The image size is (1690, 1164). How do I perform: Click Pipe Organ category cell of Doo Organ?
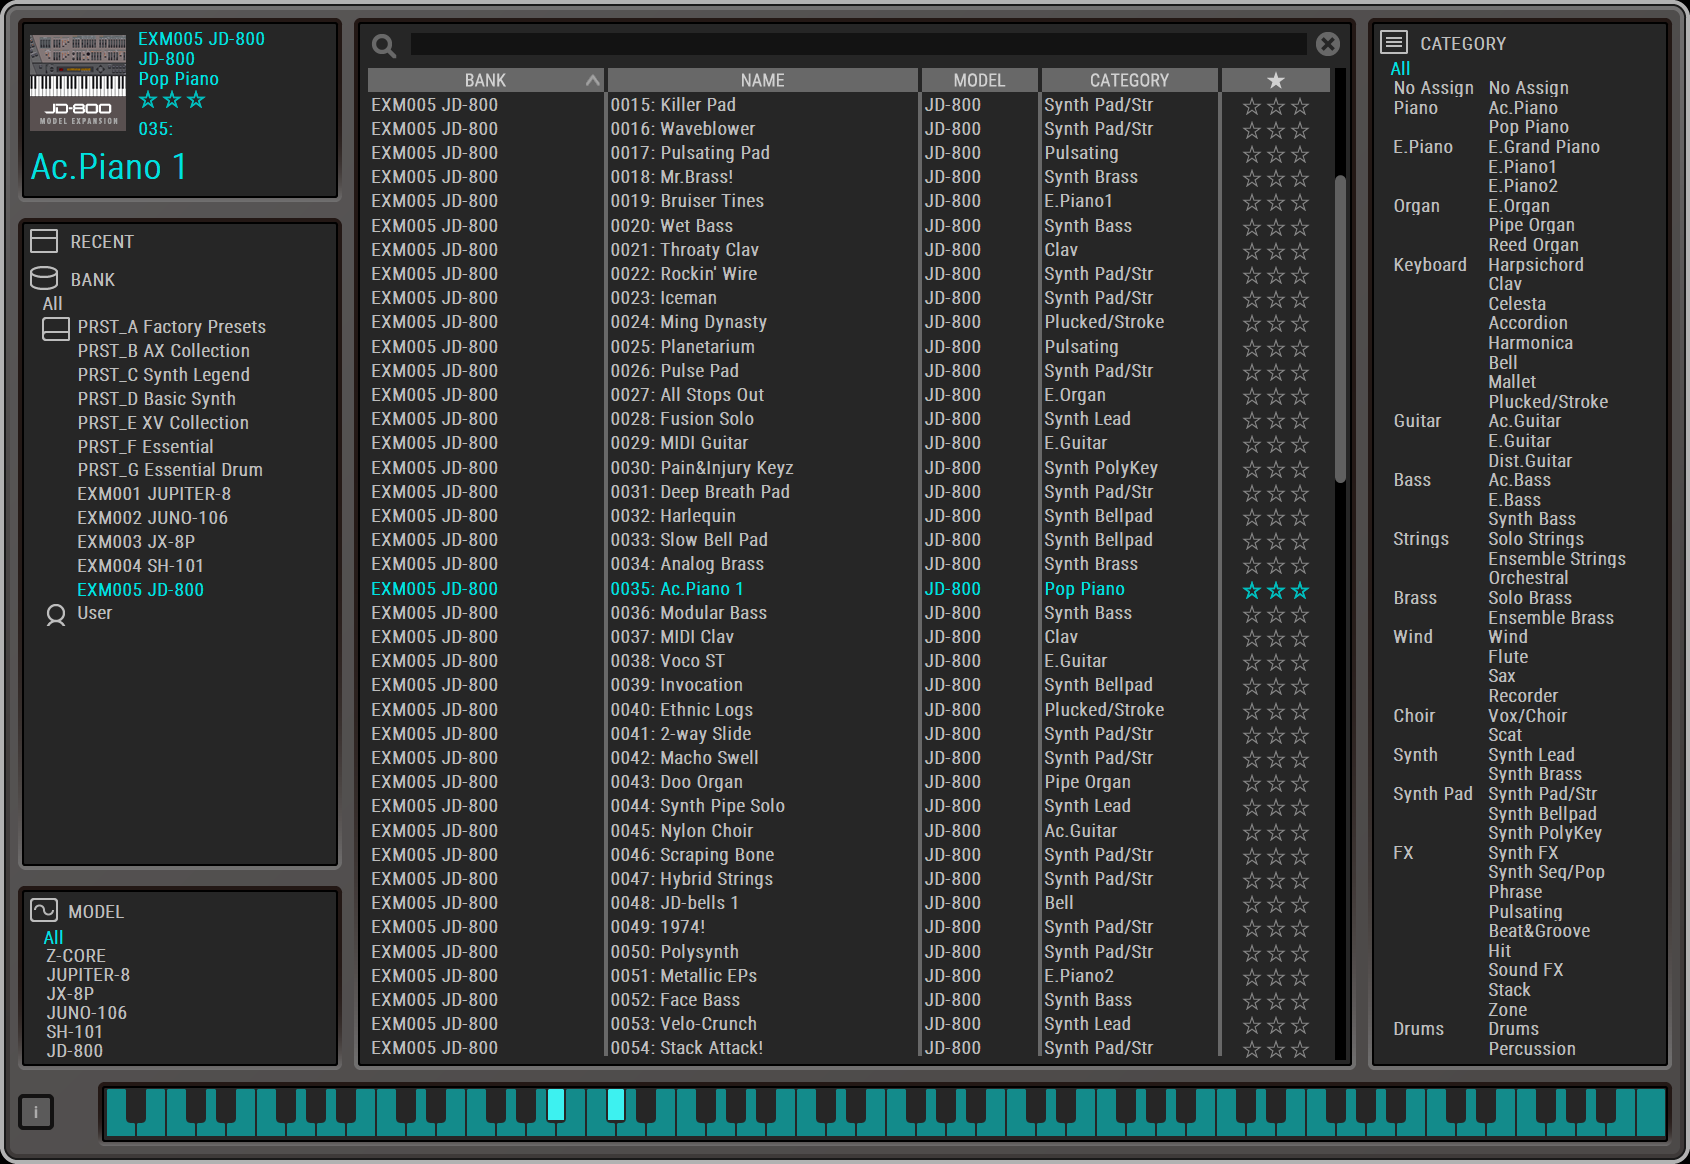click(1088, 782)
